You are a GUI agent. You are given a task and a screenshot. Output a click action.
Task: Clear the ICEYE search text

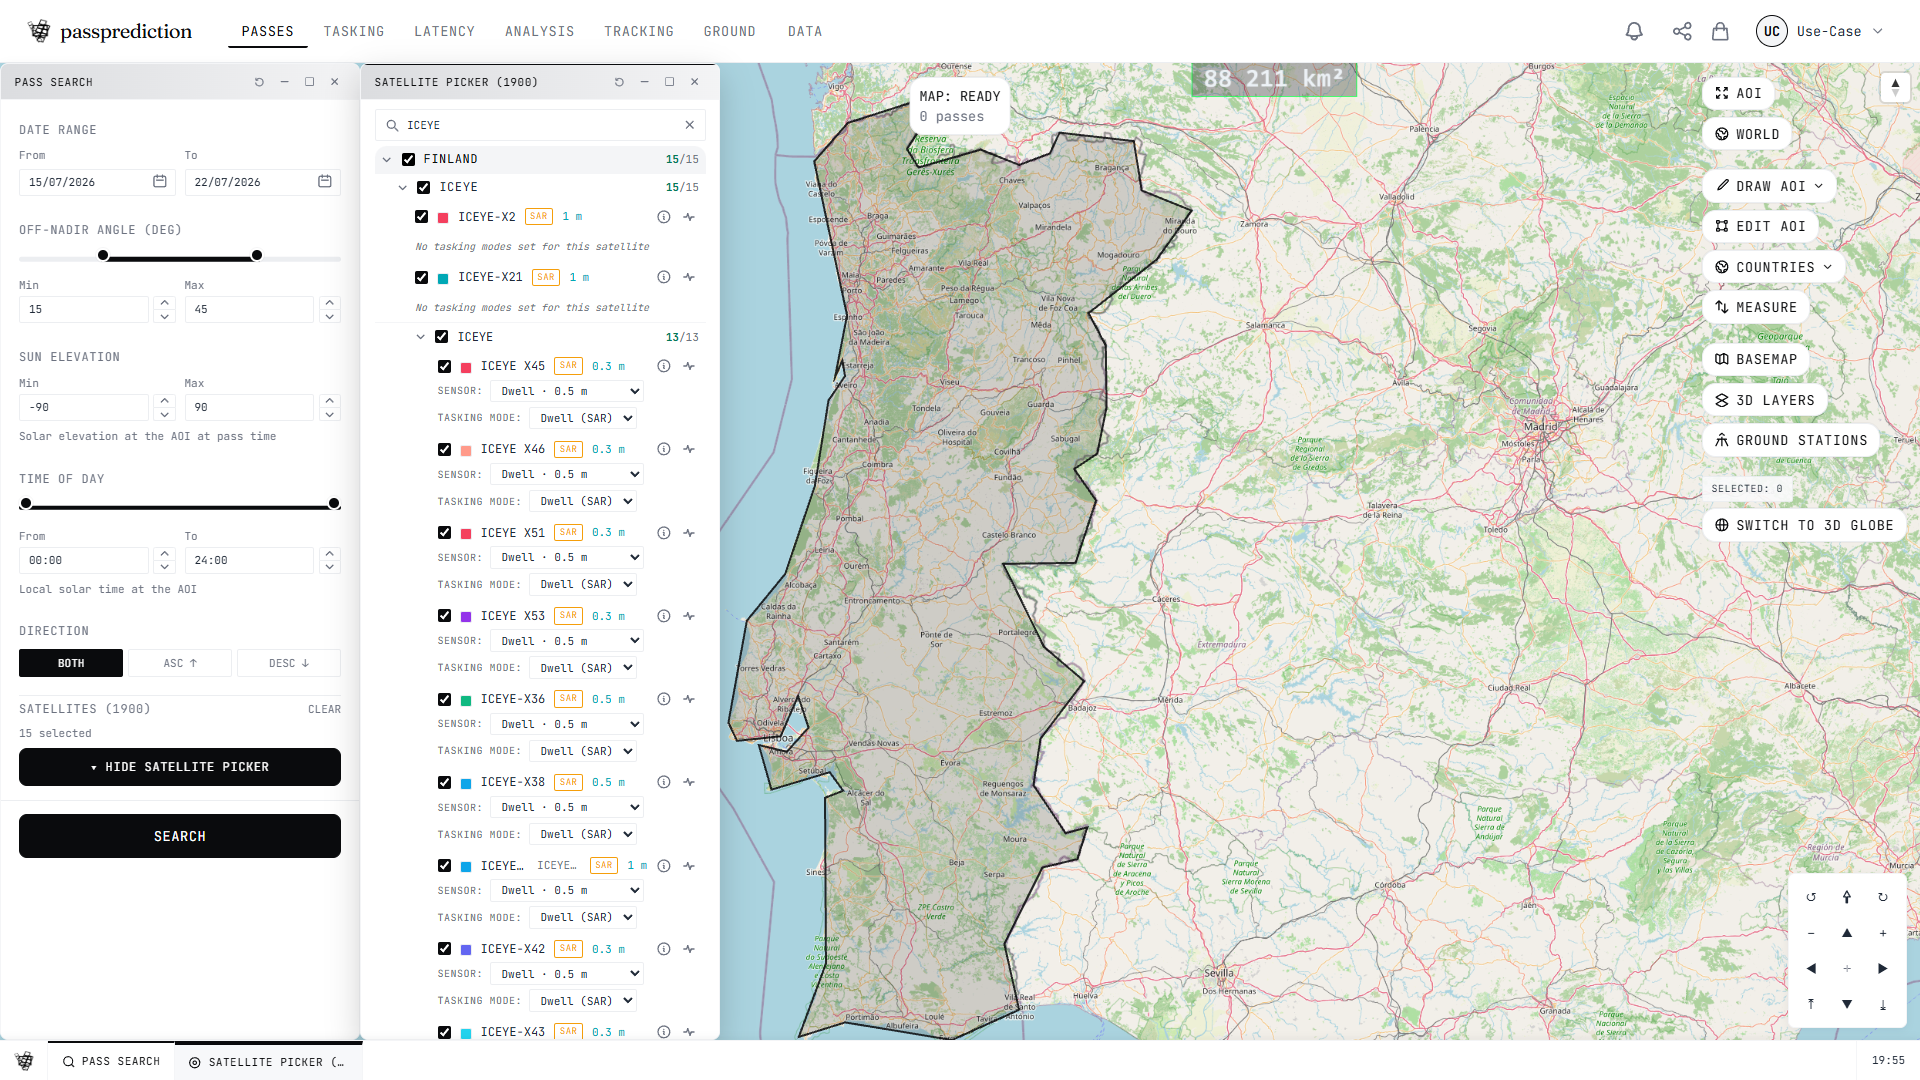[x=689, y=125]
